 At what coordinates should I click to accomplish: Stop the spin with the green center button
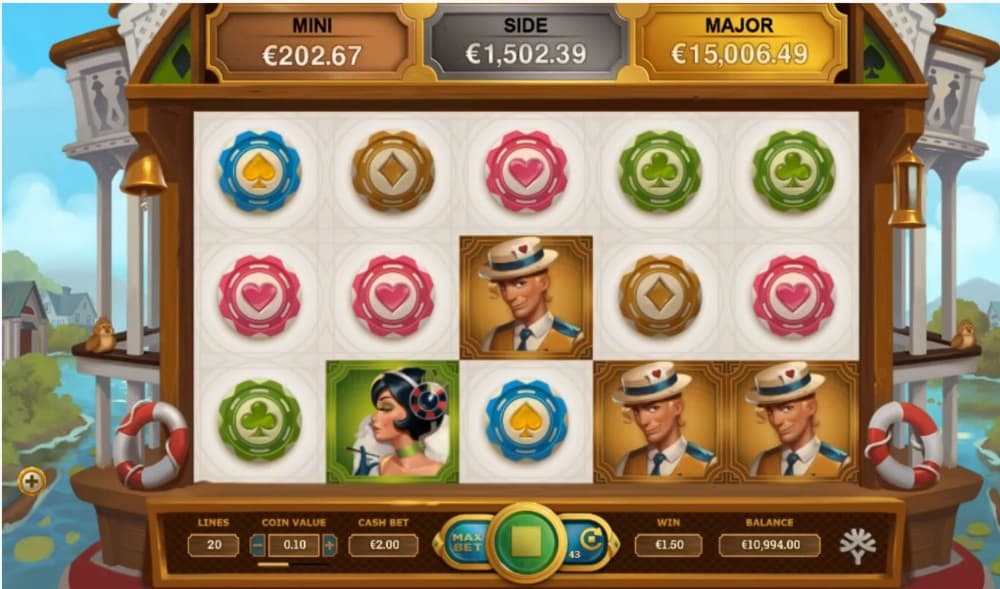point(526,542)
